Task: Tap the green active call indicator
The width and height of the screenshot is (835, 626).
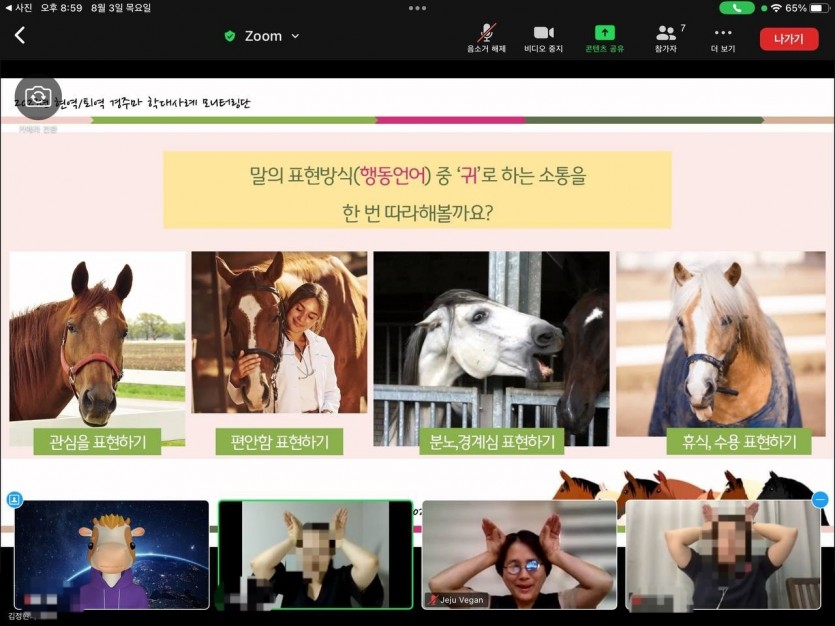Action: [x=736, y=8]
